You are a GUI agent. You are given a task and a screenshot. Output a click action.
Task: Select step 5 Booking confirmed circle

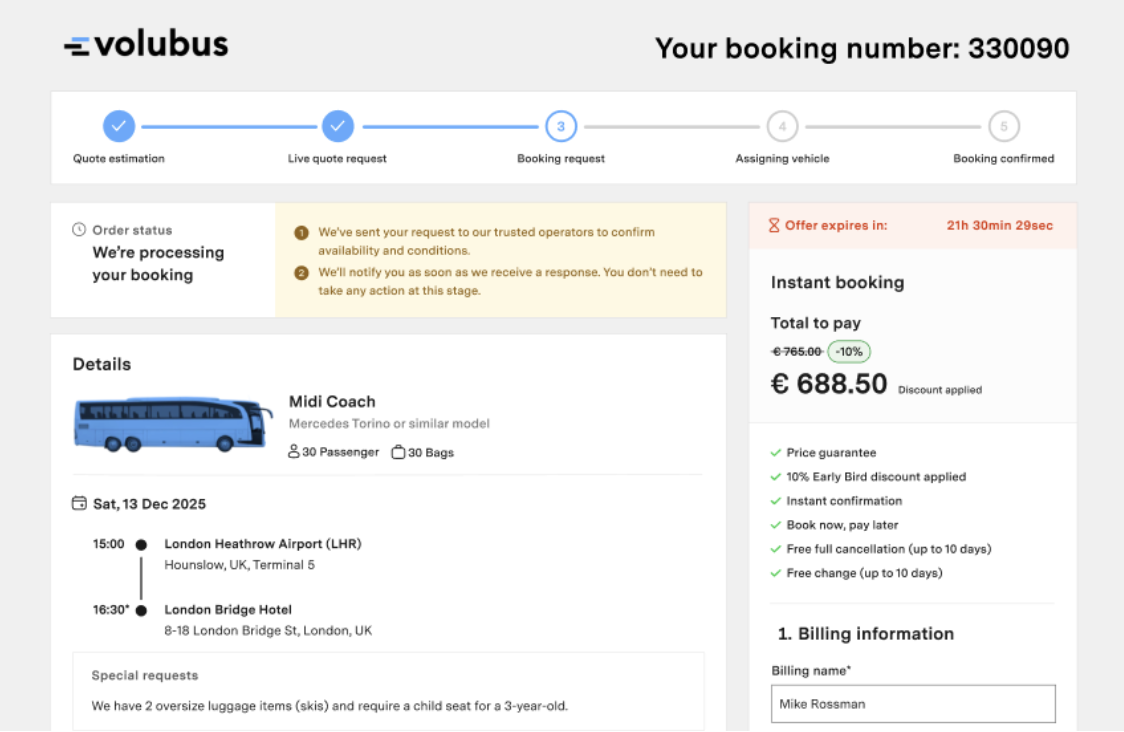[1004, 126]
